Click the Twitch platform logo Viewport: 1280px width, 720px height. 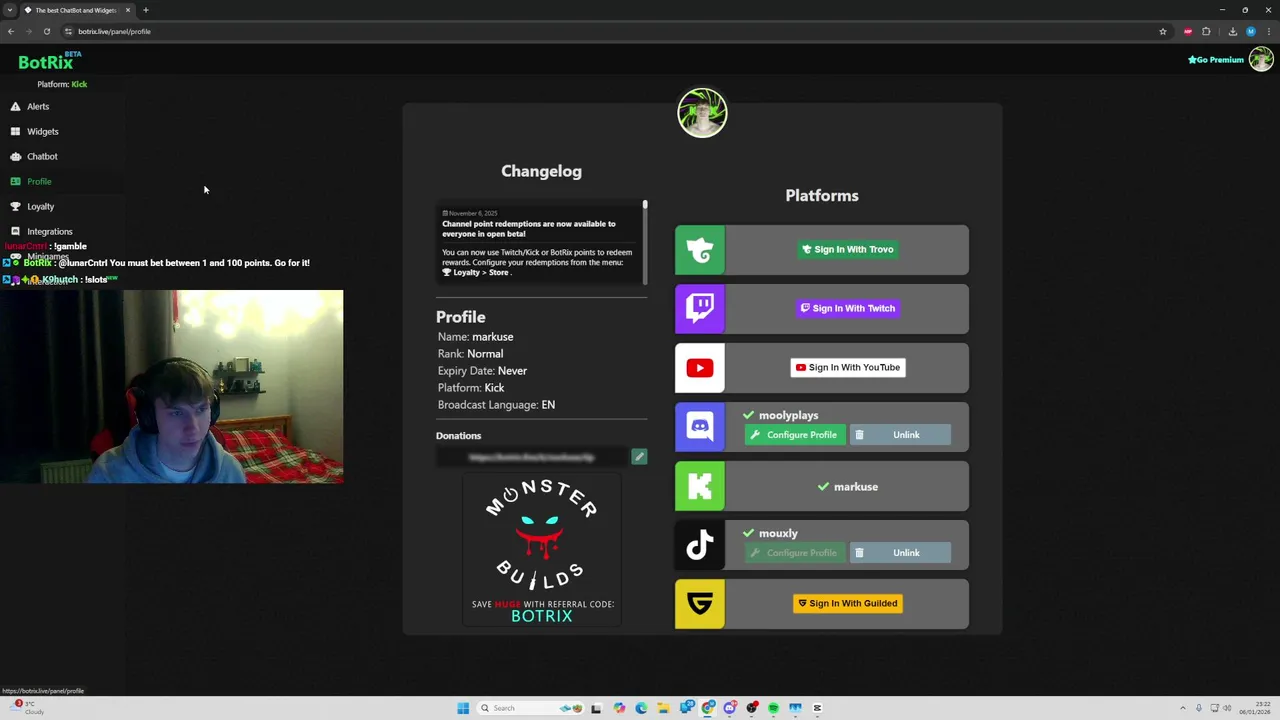(700, 309)
